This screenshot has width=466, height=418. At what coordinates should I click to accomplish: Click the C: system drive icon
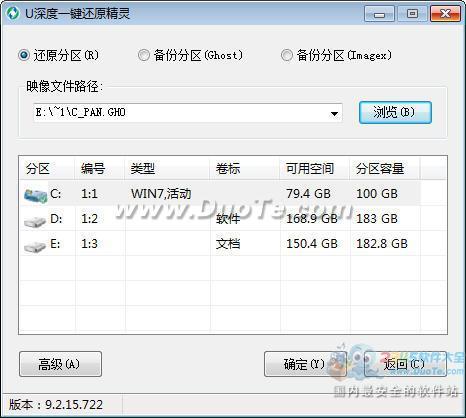click(35, 195)
